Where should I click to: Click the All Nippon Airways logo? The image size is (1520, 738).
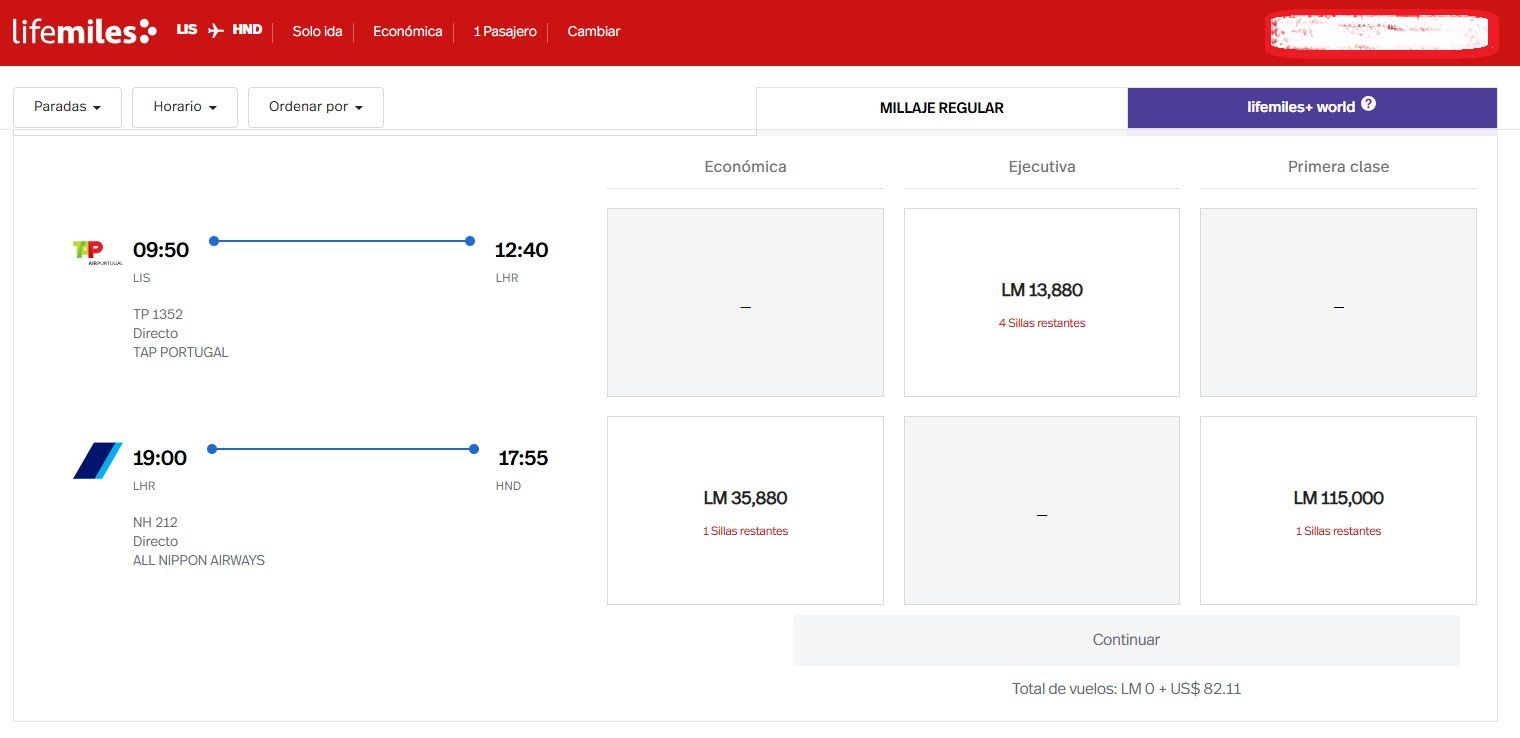tap(98, 460)
